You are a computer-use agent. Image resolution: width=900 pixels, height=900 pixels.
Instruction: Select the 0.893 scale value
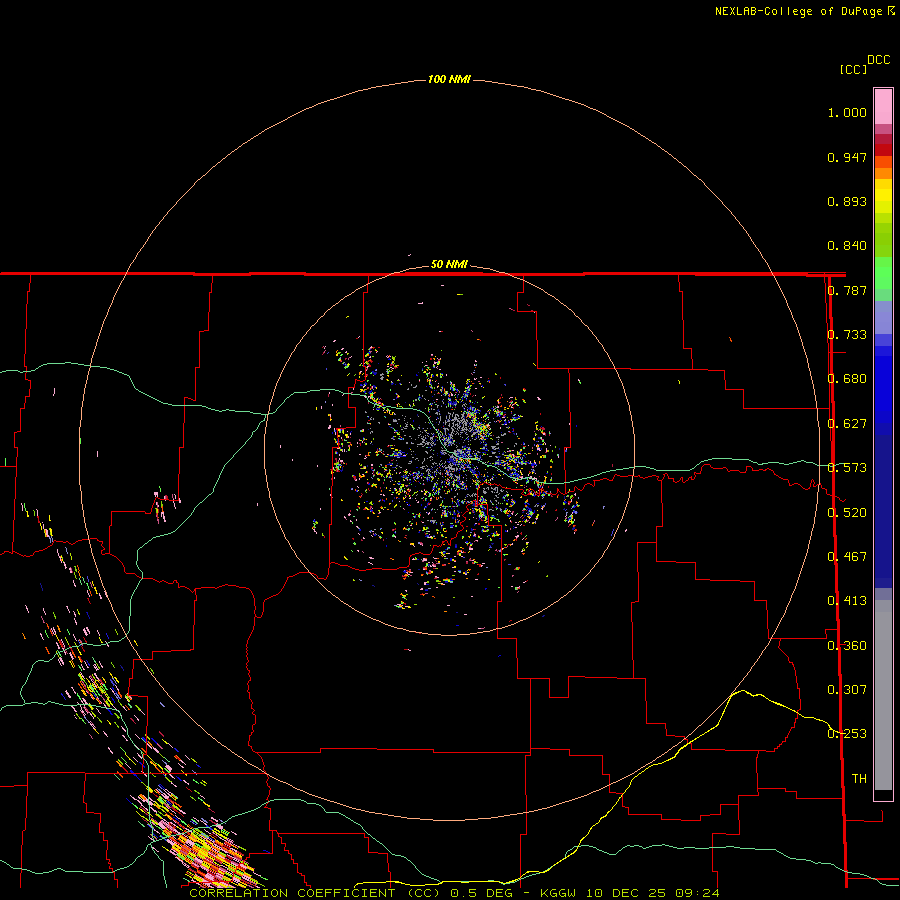(847, 201)
